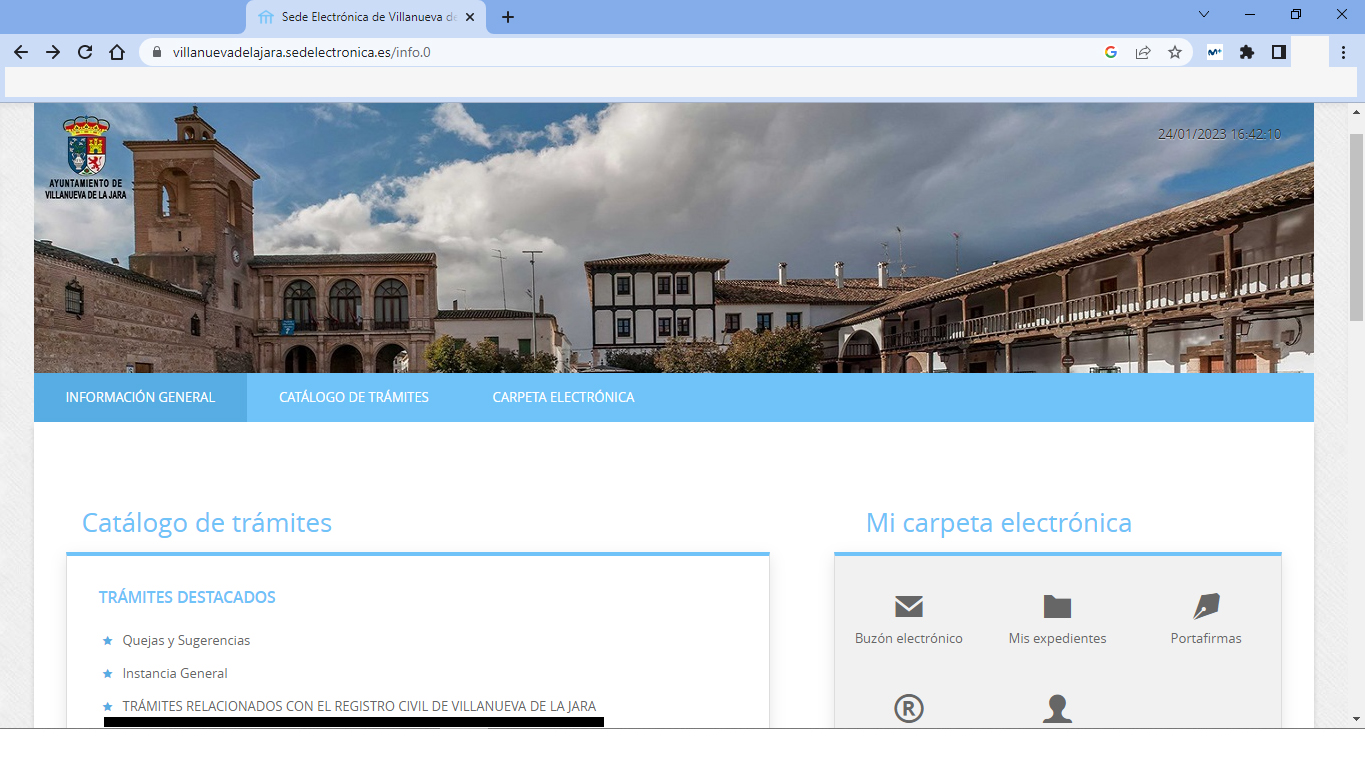Open the Carpeta Electrónica tab
Image resolution: width=1365 pixels, height=768 pixels.
click(x=563, y=397)
